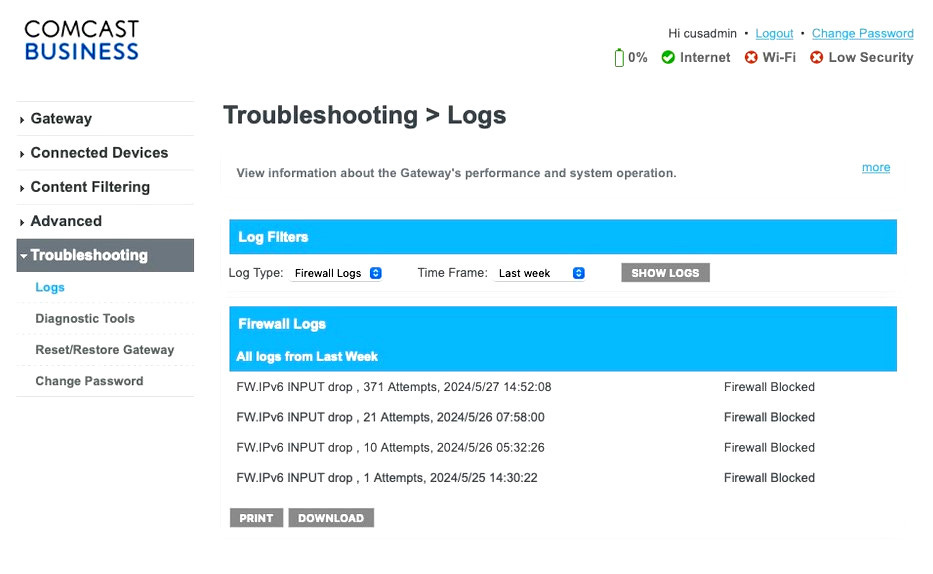Collapse the Troubleshooting menu arrow
This screenshot has width=933, height=574.
[23, 256]
